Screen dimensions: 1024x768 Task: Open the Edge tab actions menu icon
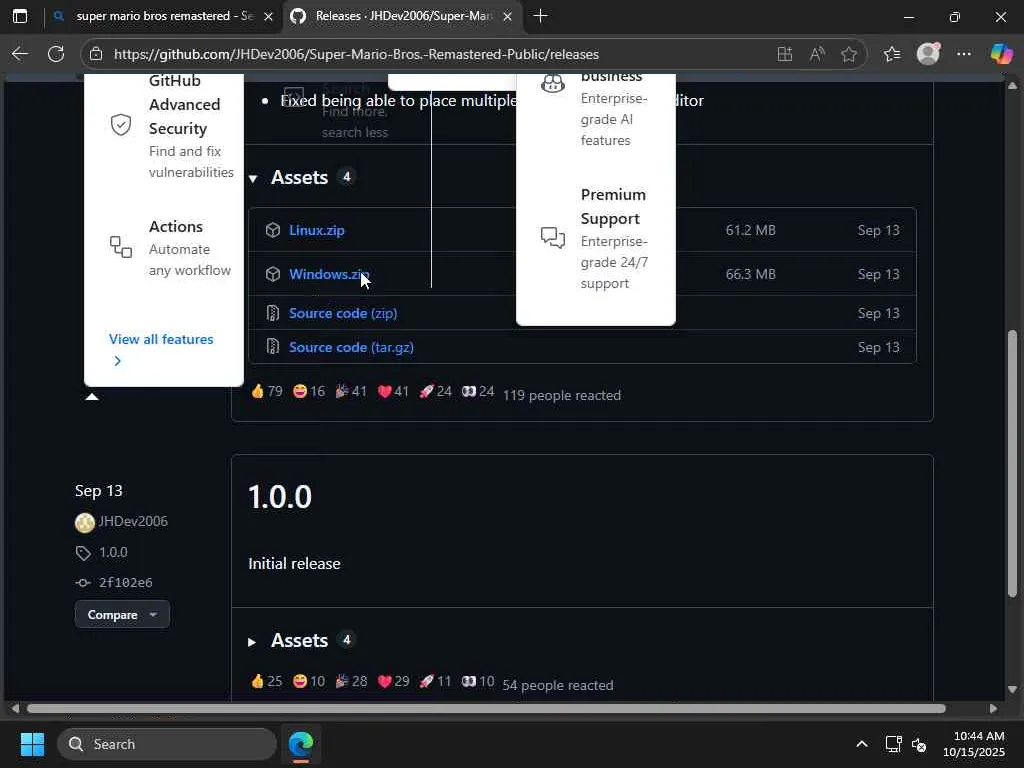20,16
